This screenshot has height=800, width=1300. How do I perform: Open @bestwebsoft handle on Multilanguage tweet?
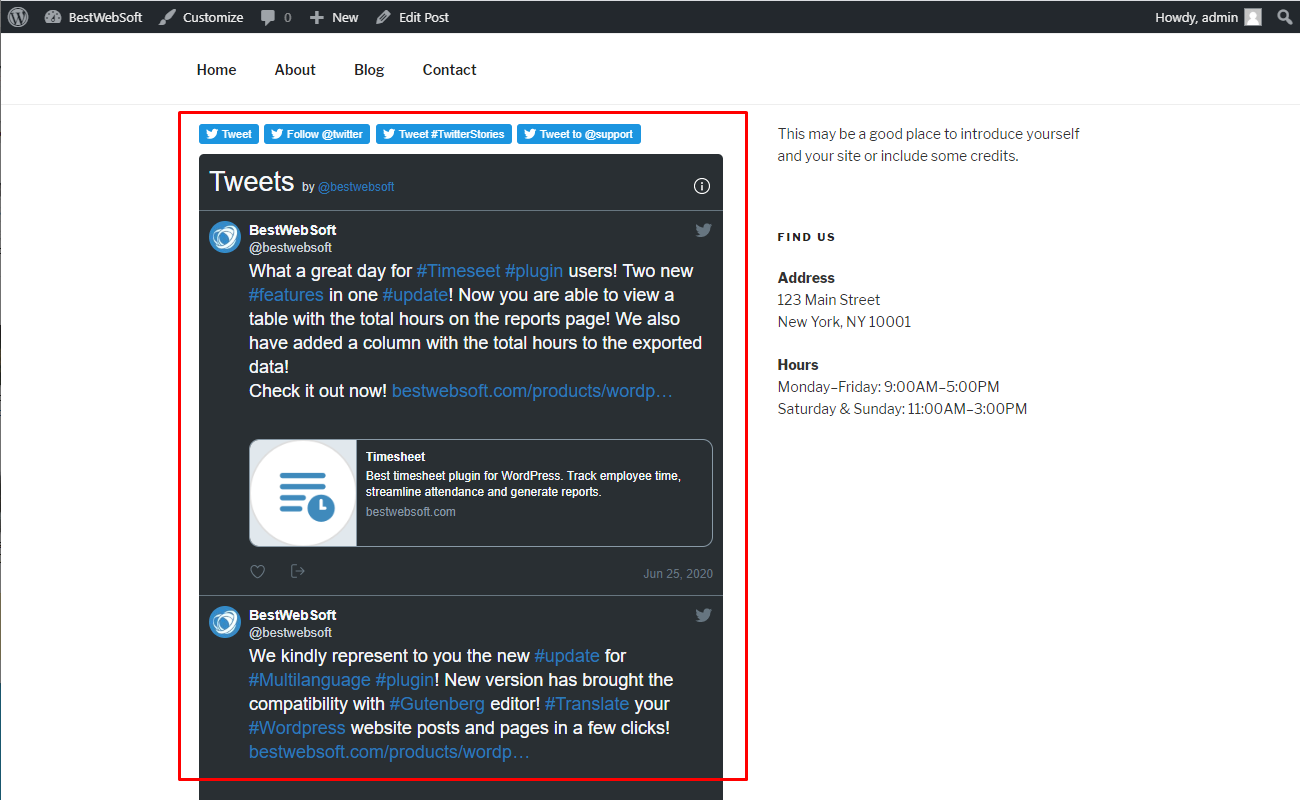[x=290, y=633]
